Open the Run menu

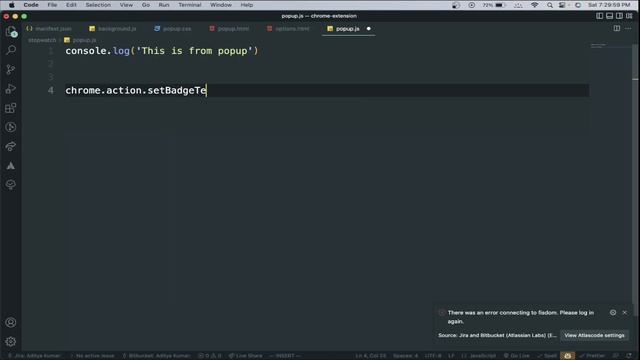(164, 5)
